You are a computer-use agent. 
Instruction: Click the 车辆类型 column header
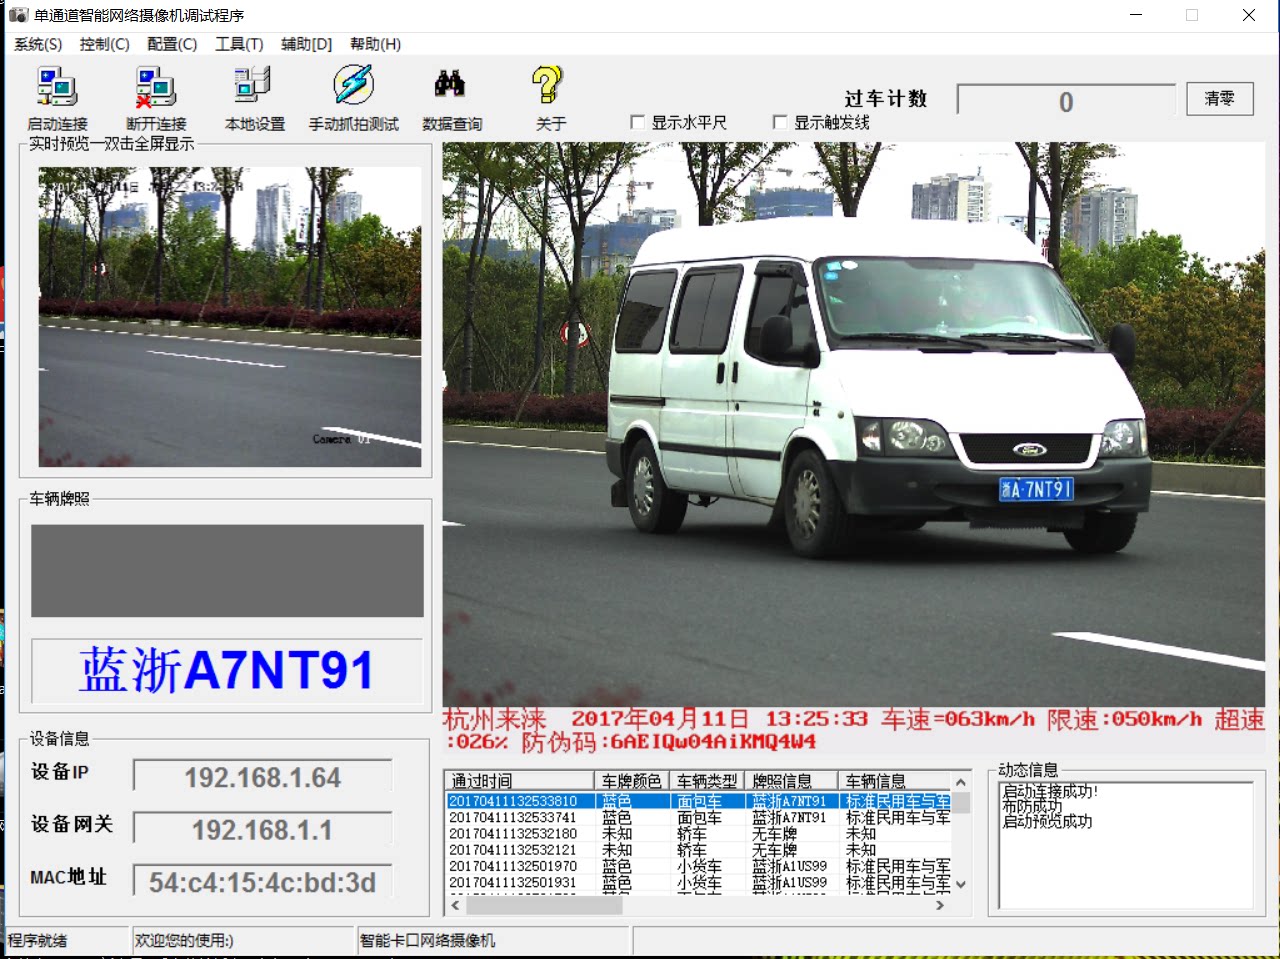tap(707, 781)
